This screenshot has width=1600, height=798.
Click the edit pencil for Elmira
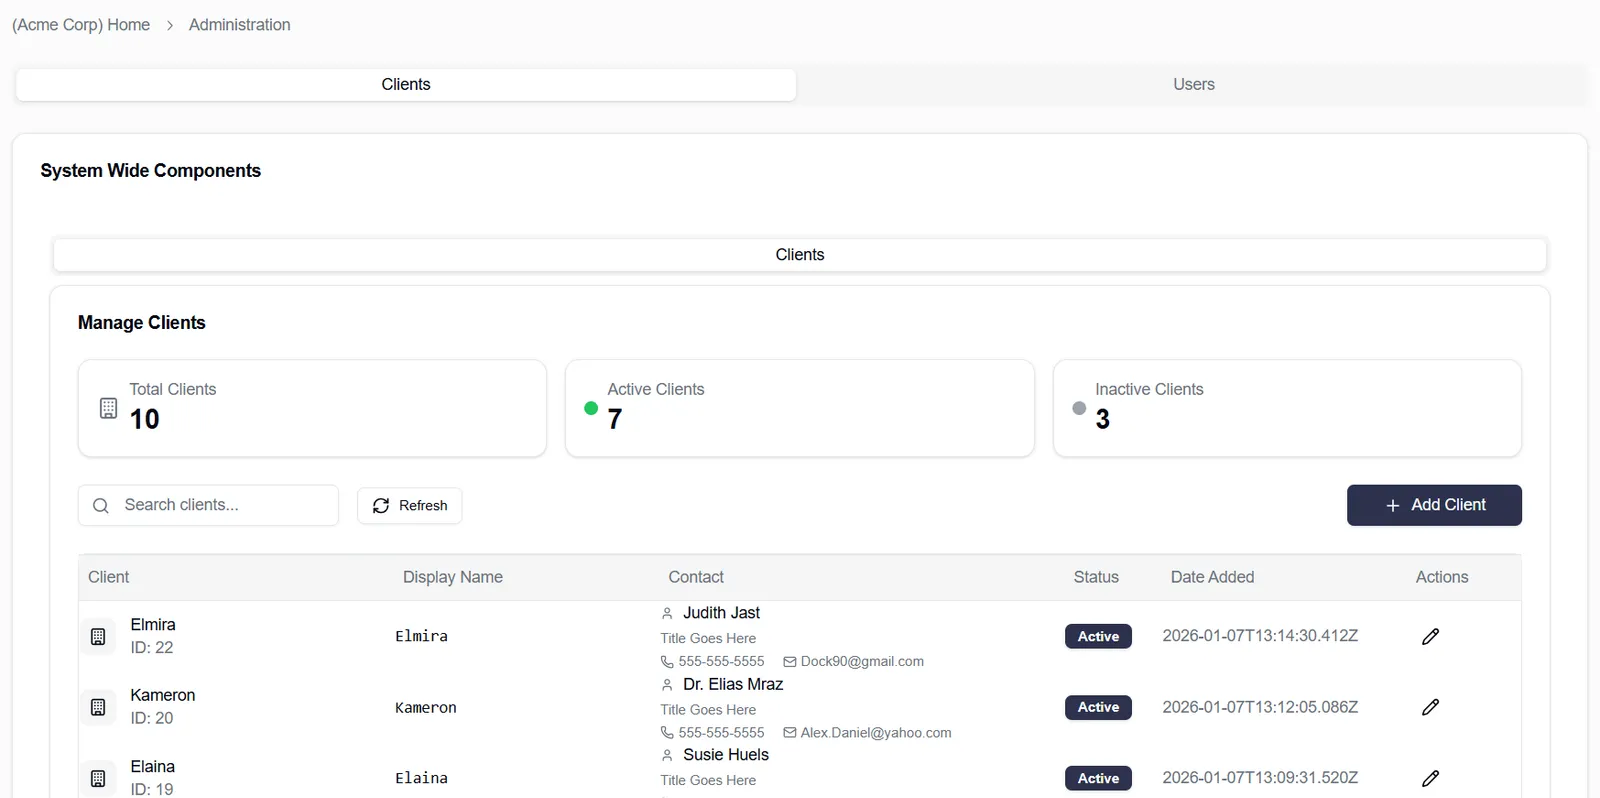coord(1430,637)
